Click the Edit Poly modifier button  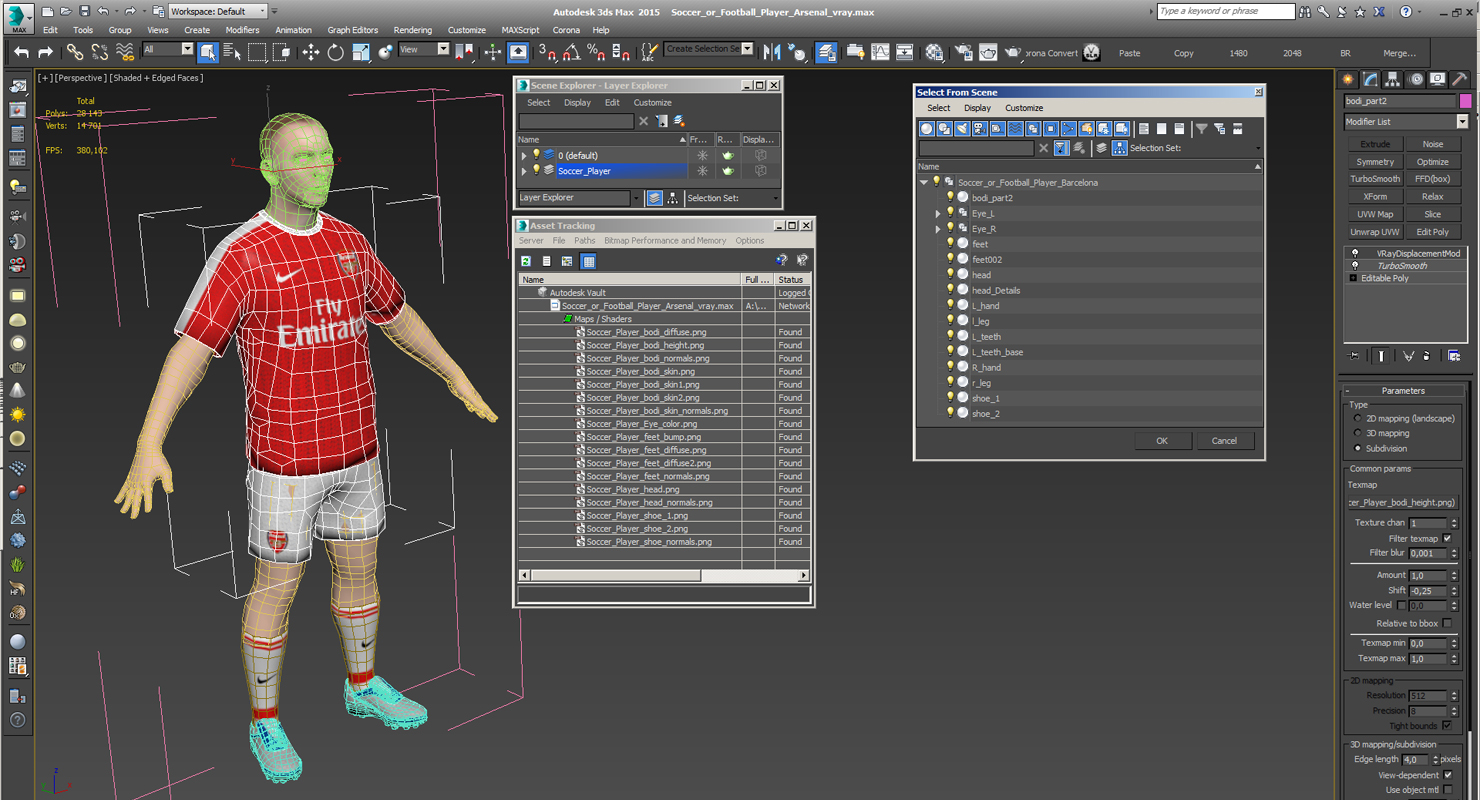pos(1433,232)
